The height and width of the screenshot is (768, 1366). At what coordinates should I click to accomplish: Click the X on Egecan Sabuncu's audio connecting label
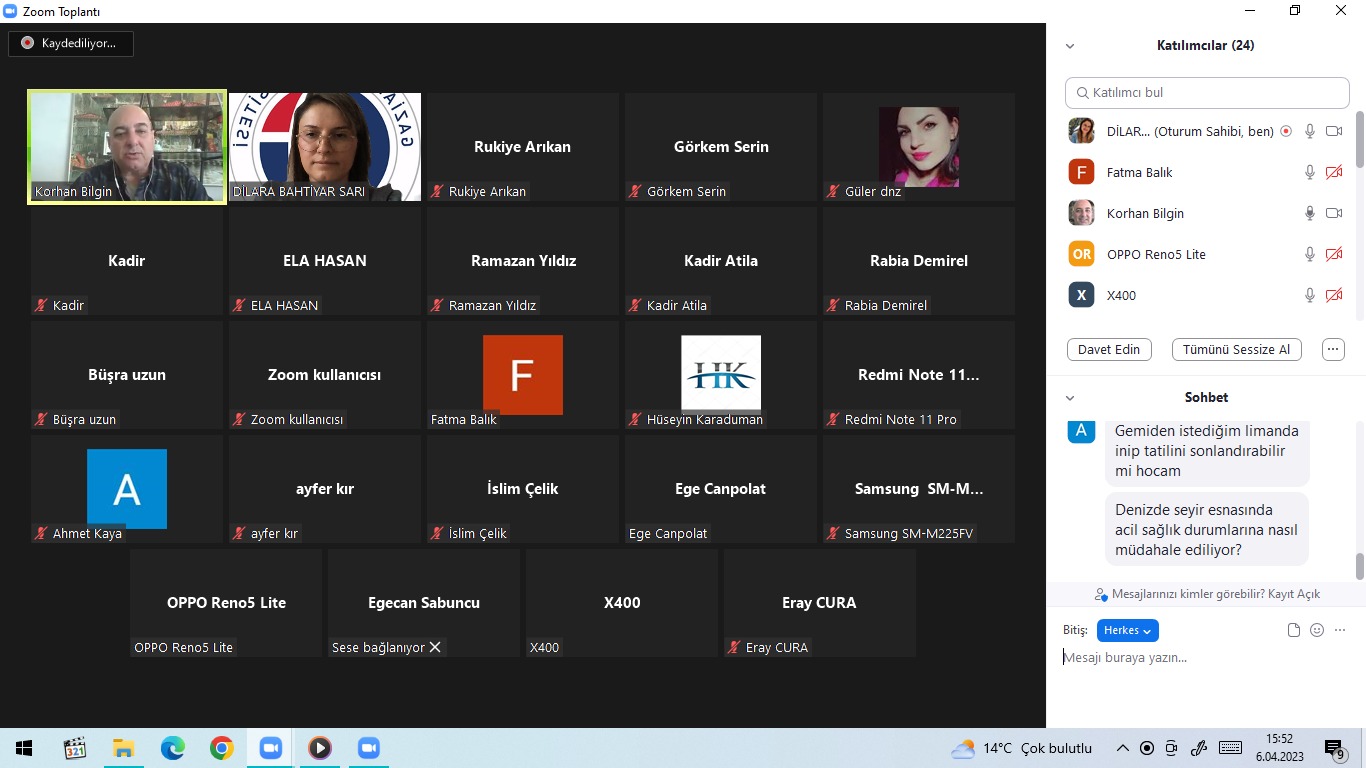coord(435,647)
